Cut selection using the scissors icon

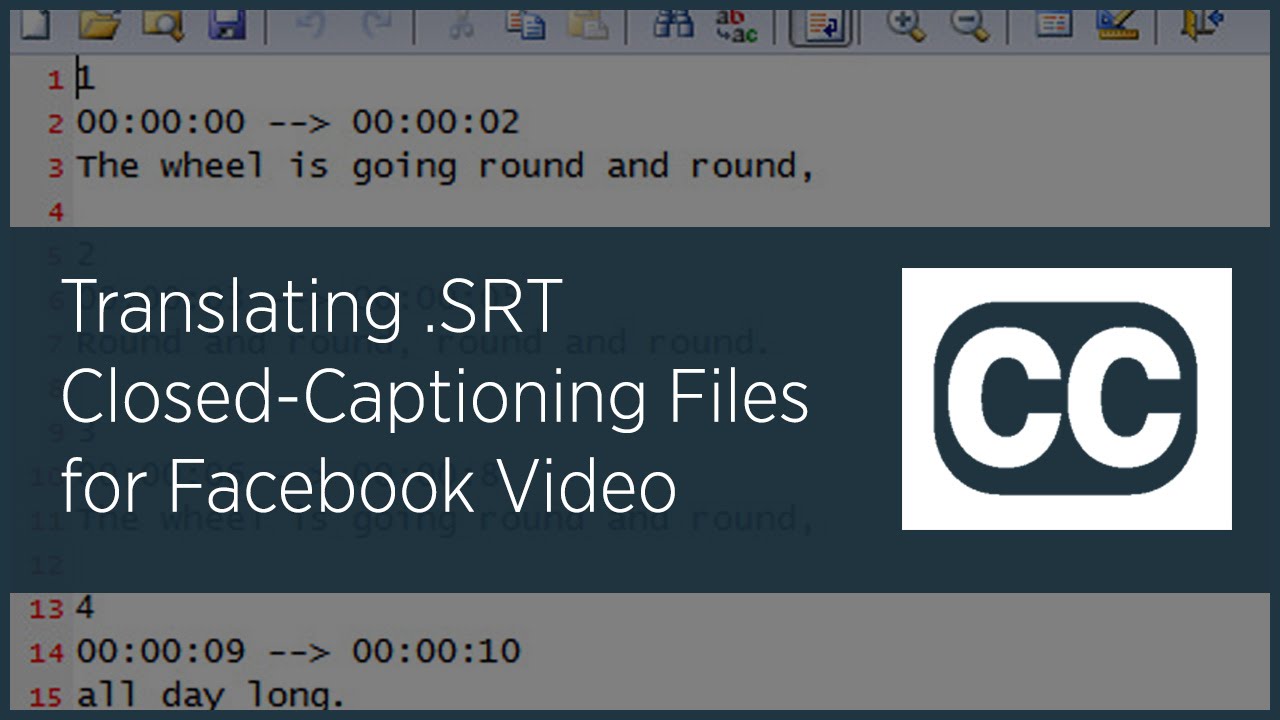(x=461, y=25)
